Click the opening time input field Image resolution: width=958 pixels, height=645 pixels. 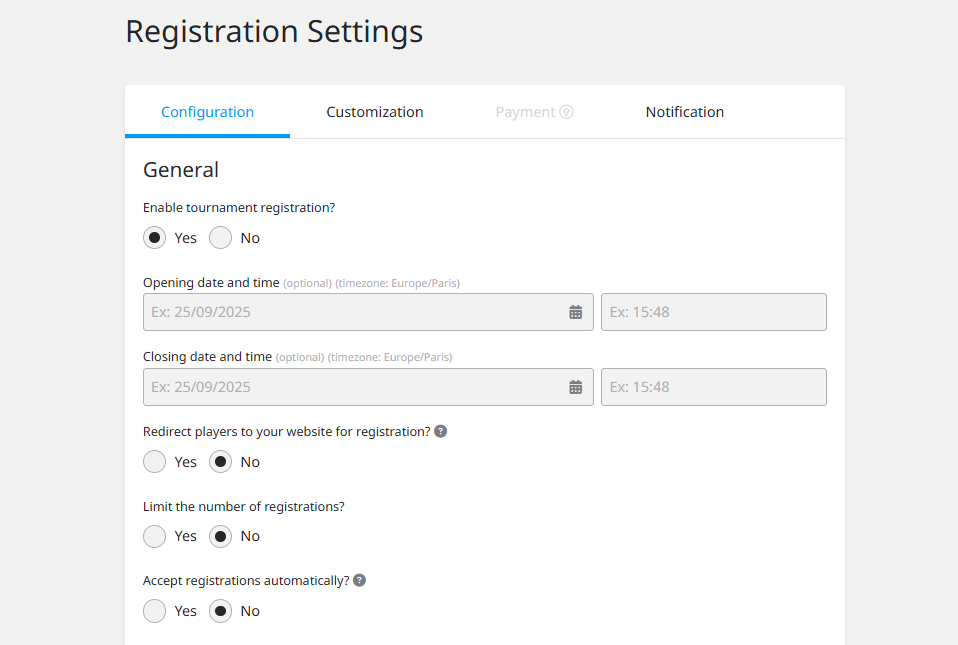[x=713, y=312]
